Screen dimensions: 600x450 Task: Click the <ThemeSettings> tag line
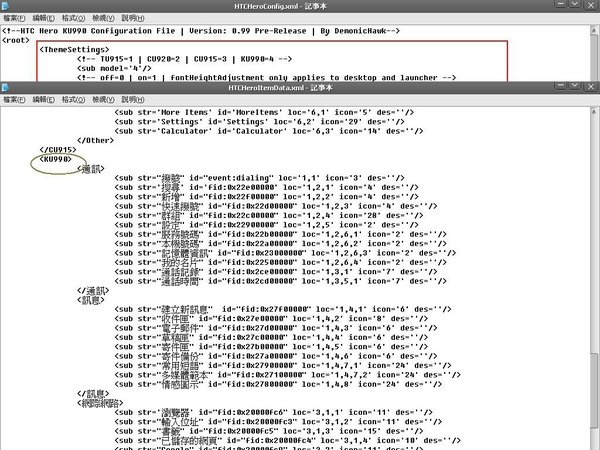(74, 50)
